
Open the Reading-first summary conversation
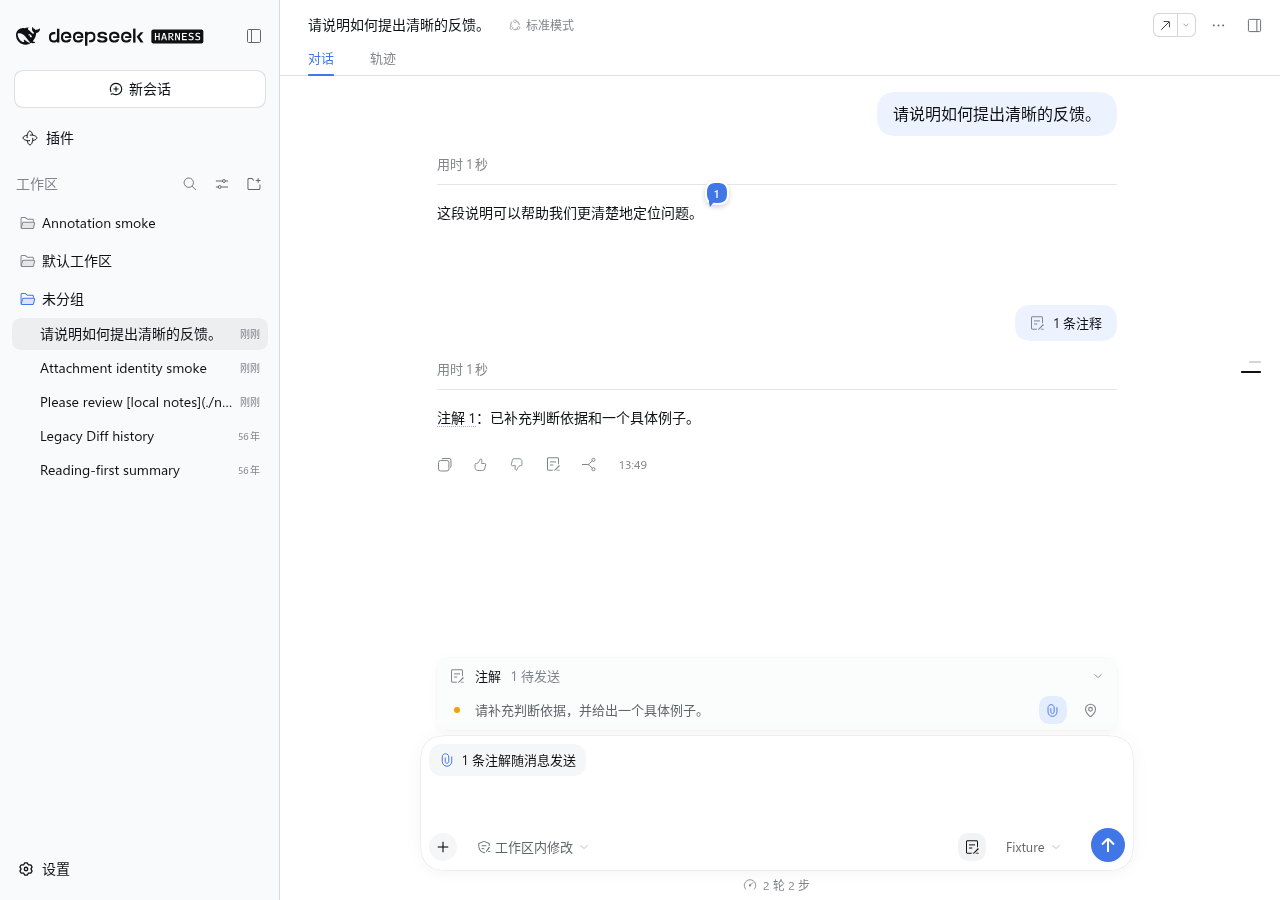[x=140, y=470]
